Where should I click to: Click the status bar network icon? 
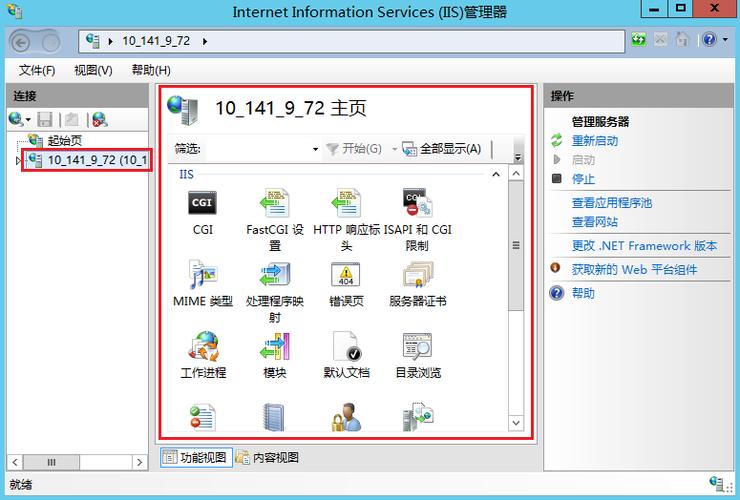coord(718,483)
